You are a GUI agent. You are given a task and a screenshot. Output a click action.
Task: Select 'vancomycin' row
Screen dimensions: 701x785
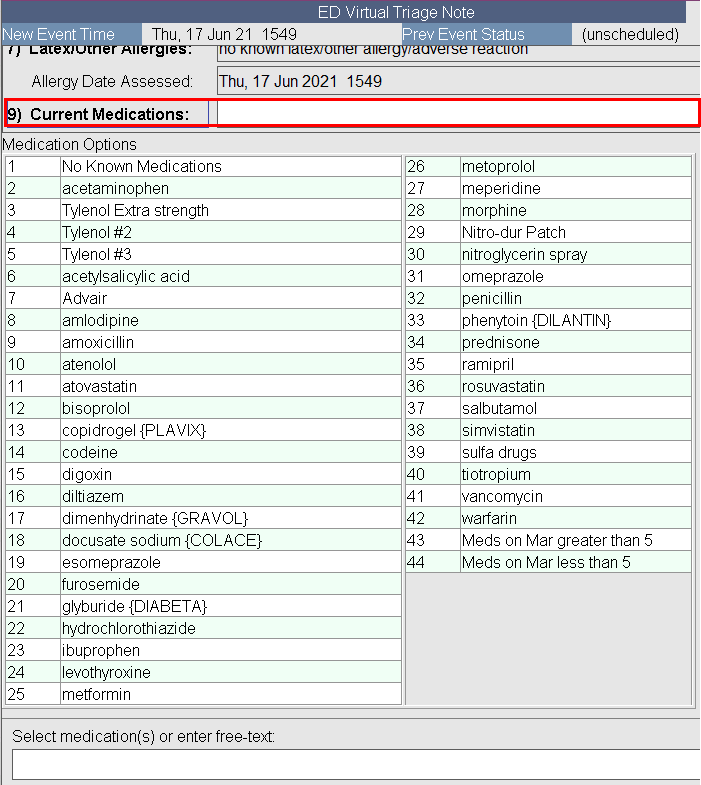(549, 497)
